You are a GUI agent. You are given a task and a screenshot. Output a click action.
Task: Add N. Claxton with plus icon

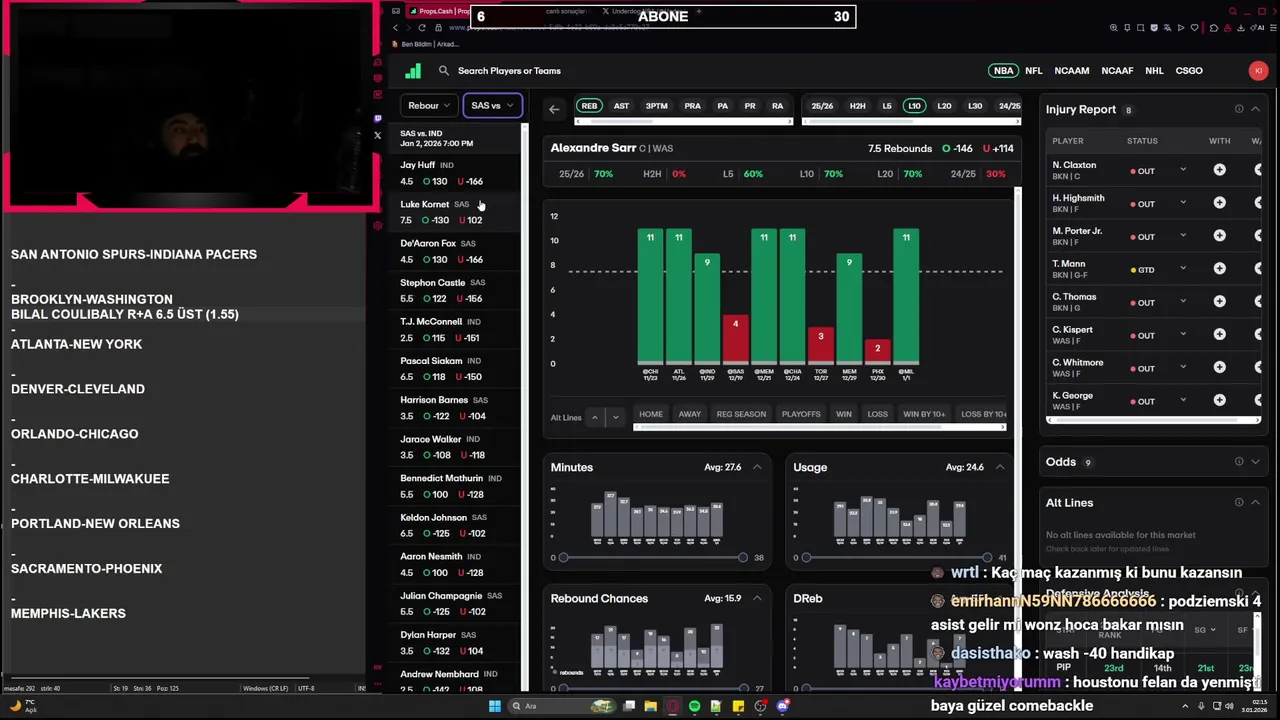(x=1219, y=170)
